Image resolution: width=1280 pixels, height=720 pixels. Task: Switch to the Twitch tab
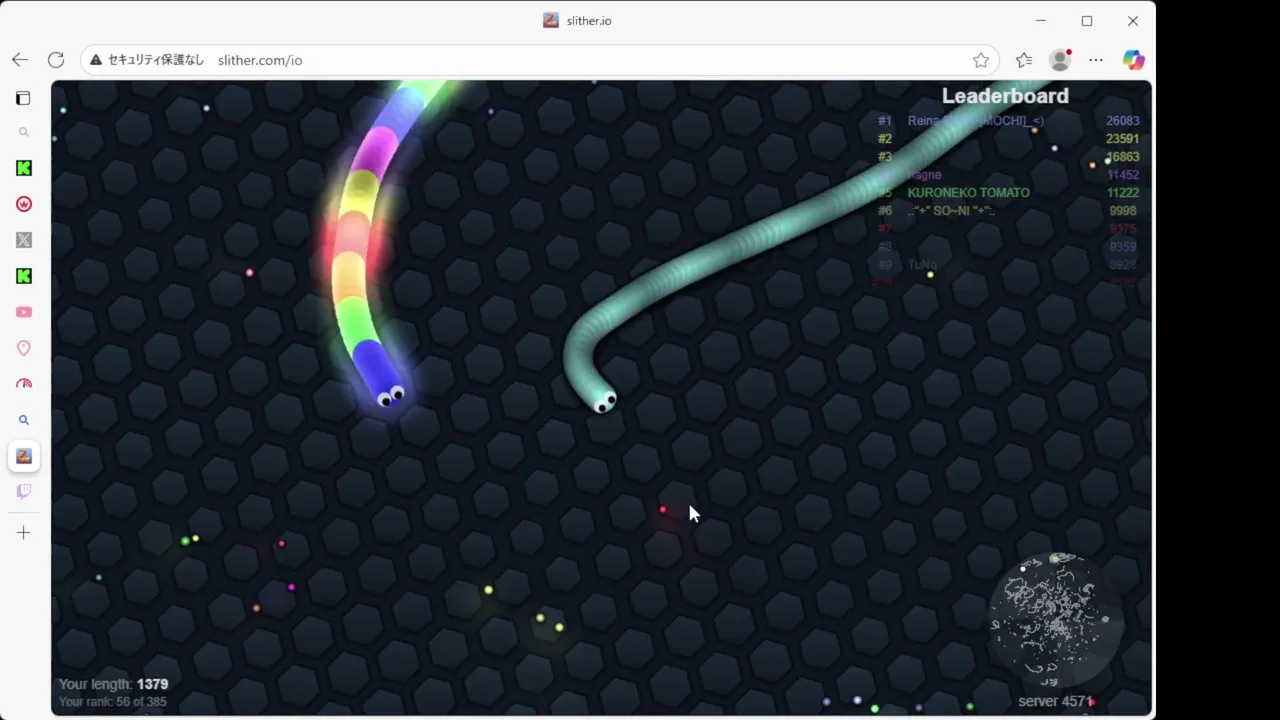[x=24, y=491]
